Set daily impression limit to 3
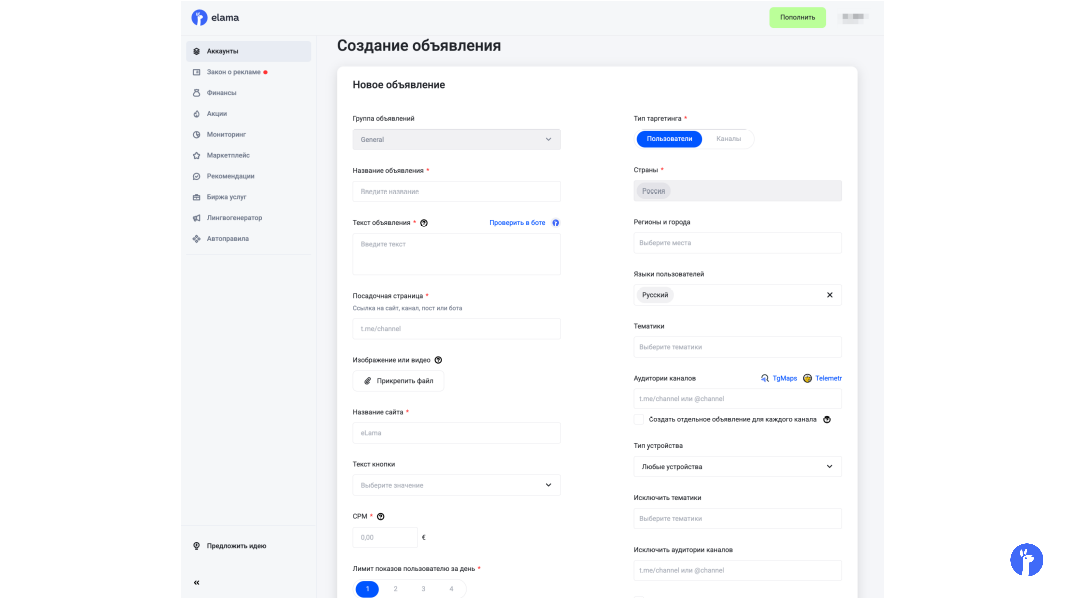The width and height of the screenshot is (1070, 598). [x=423, y=589]
